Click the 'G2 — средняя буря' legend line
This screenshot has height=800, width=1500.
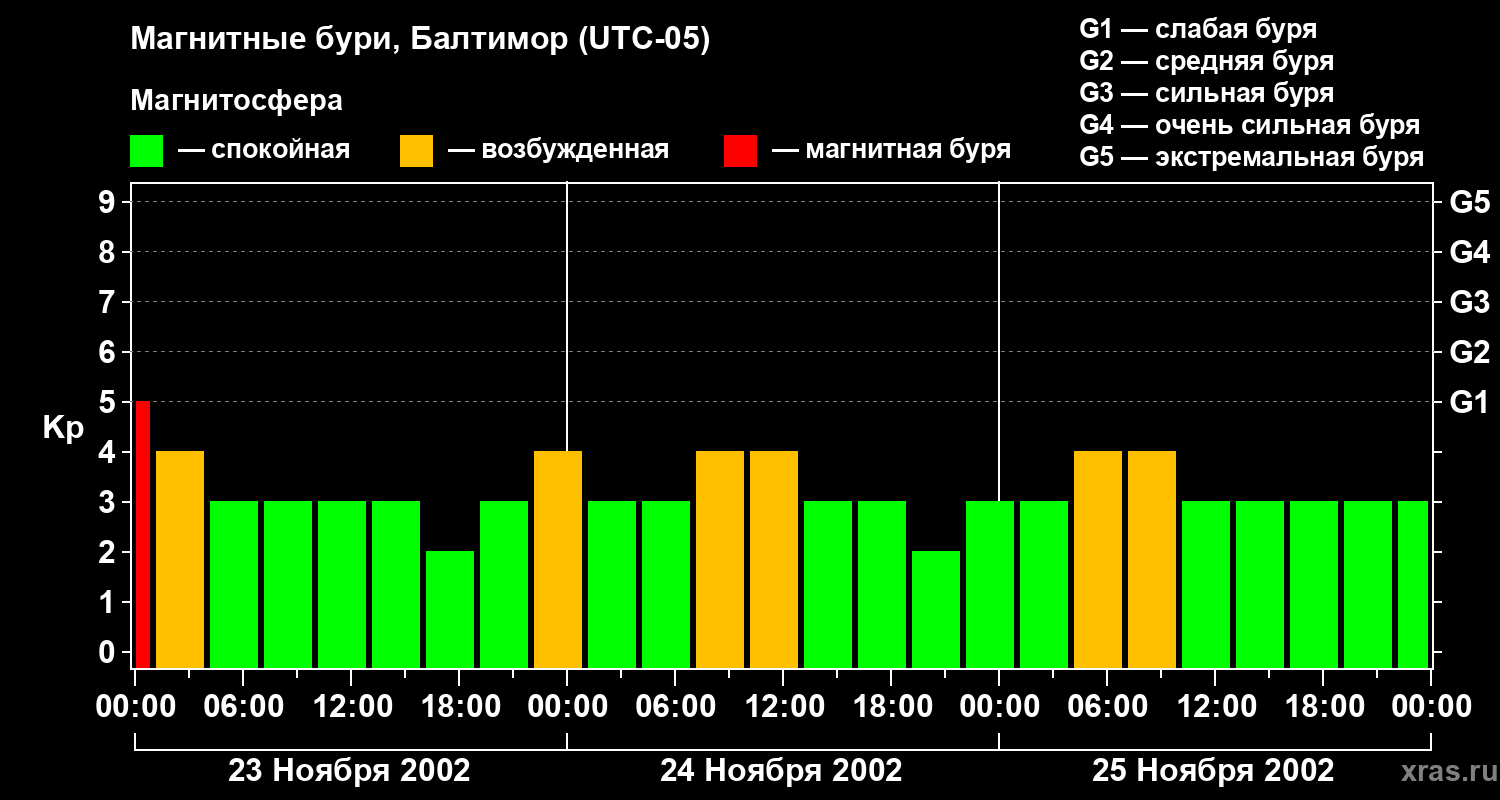pos(1206,61)
